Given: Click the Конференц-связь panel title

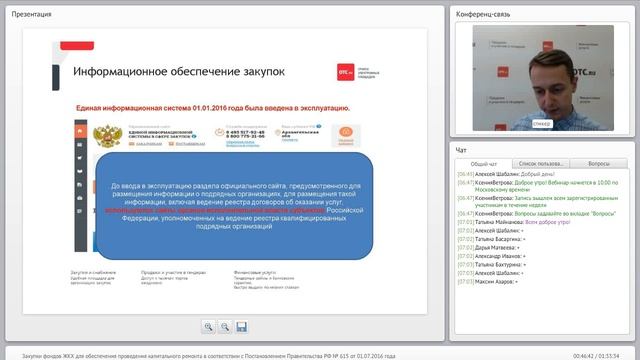Looking at the screenshot, I should 483,14.
